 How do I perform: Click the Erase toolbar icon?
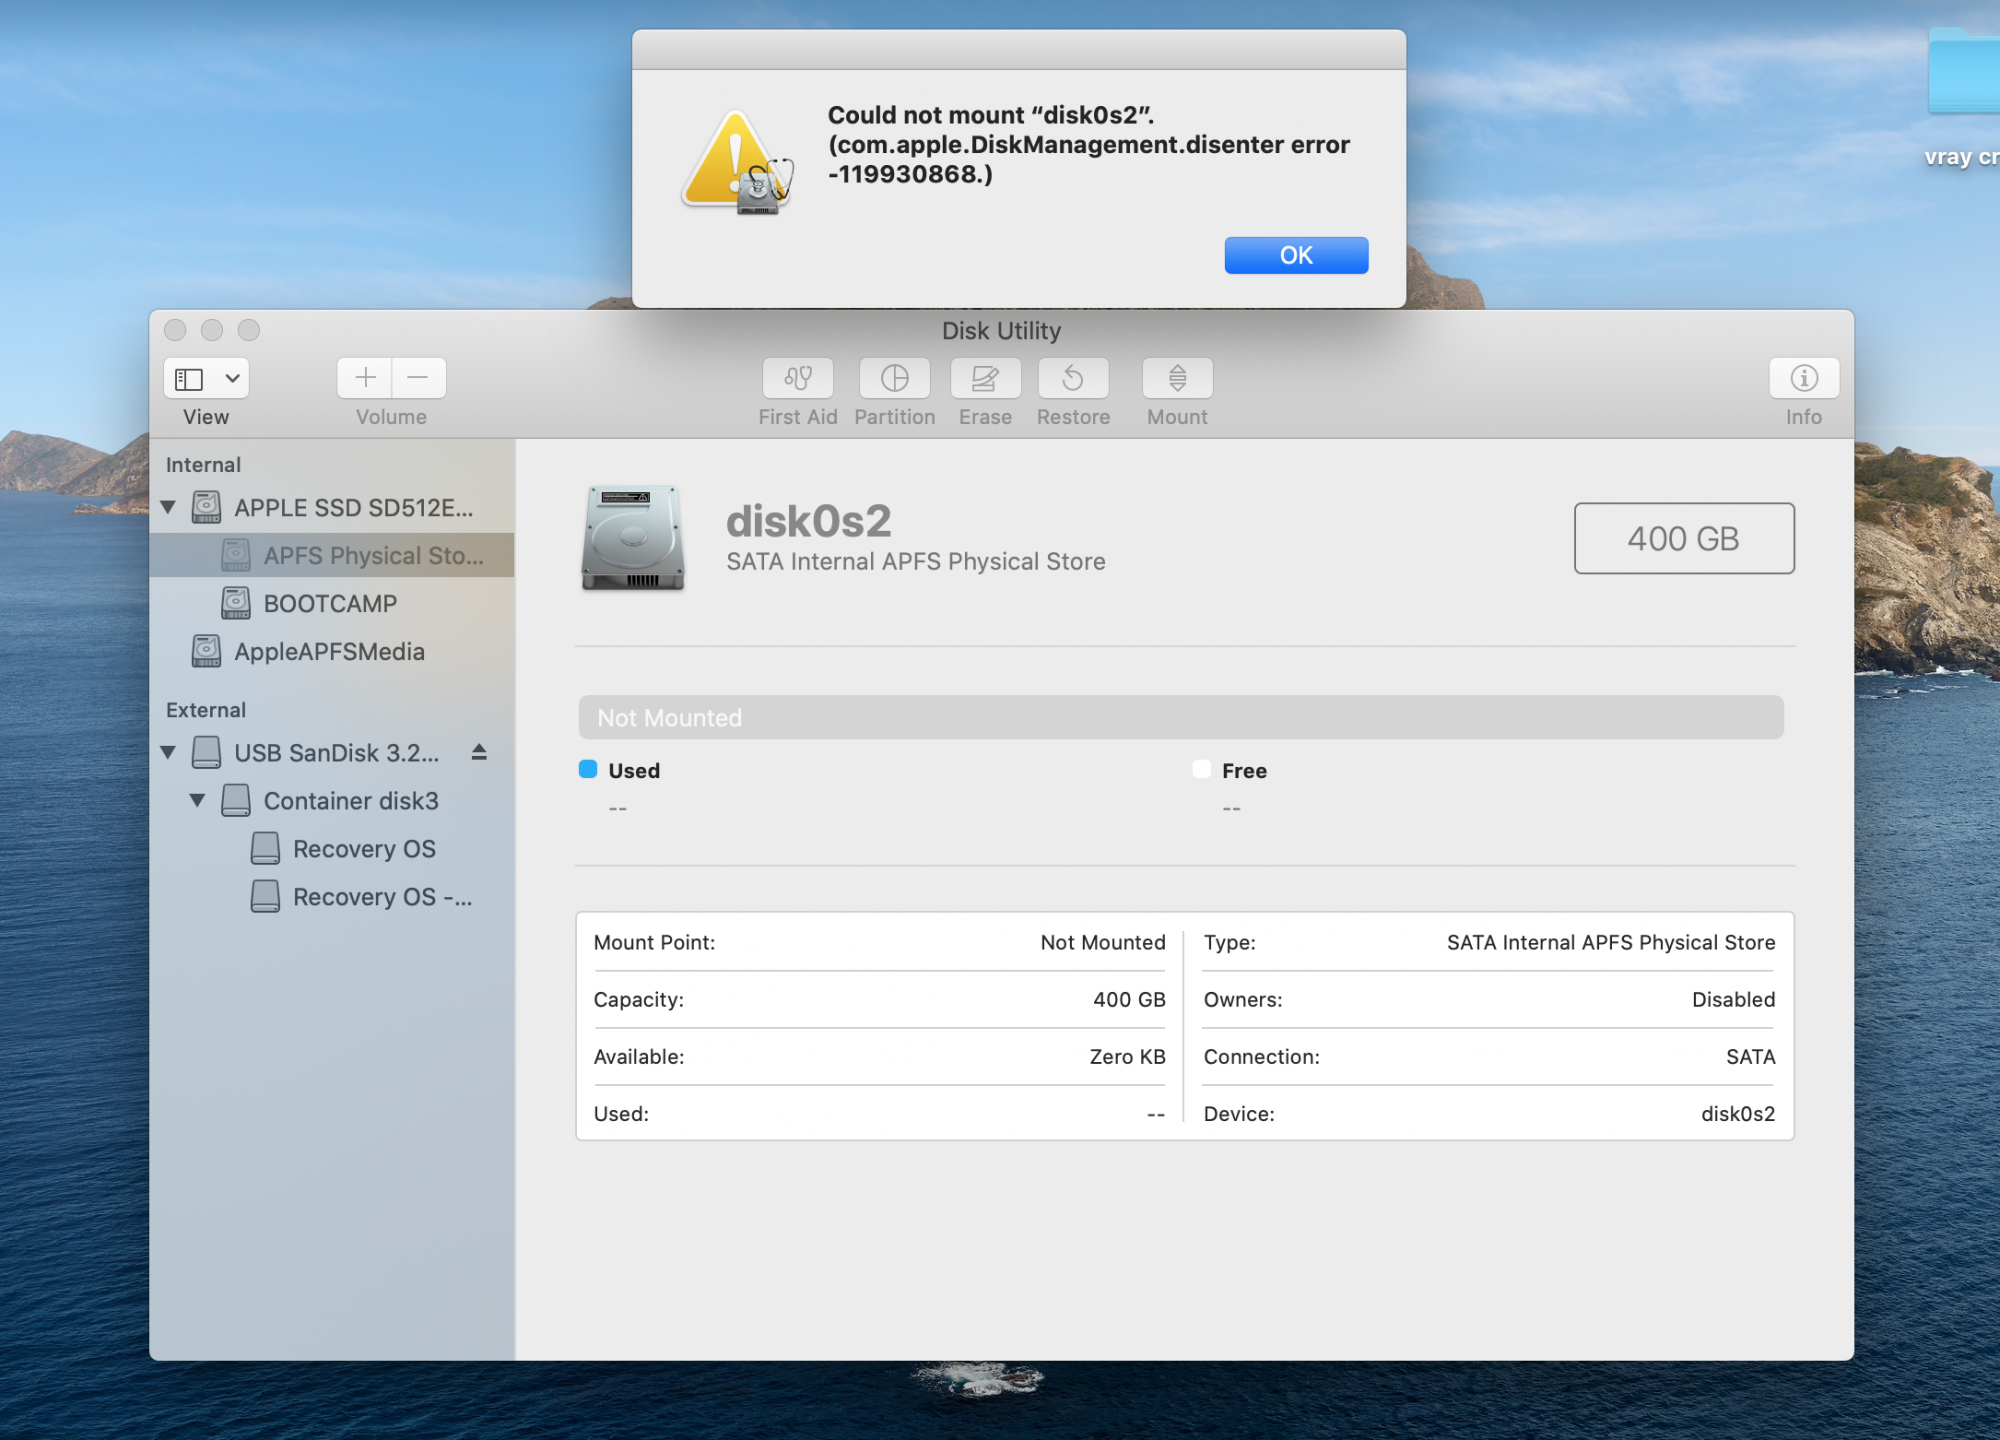(985, 378)
